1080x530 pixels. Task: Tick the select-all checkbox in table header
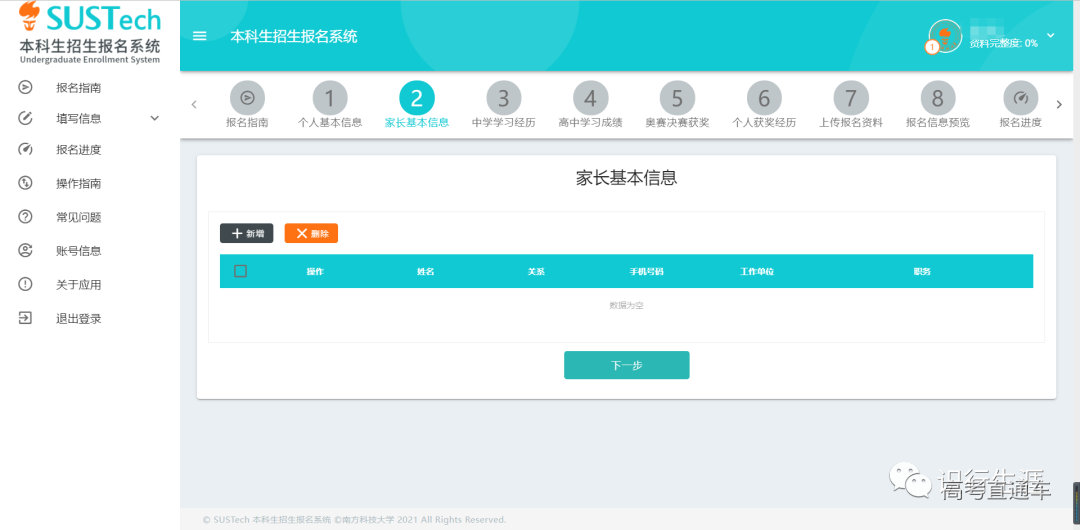pos(240,271)
